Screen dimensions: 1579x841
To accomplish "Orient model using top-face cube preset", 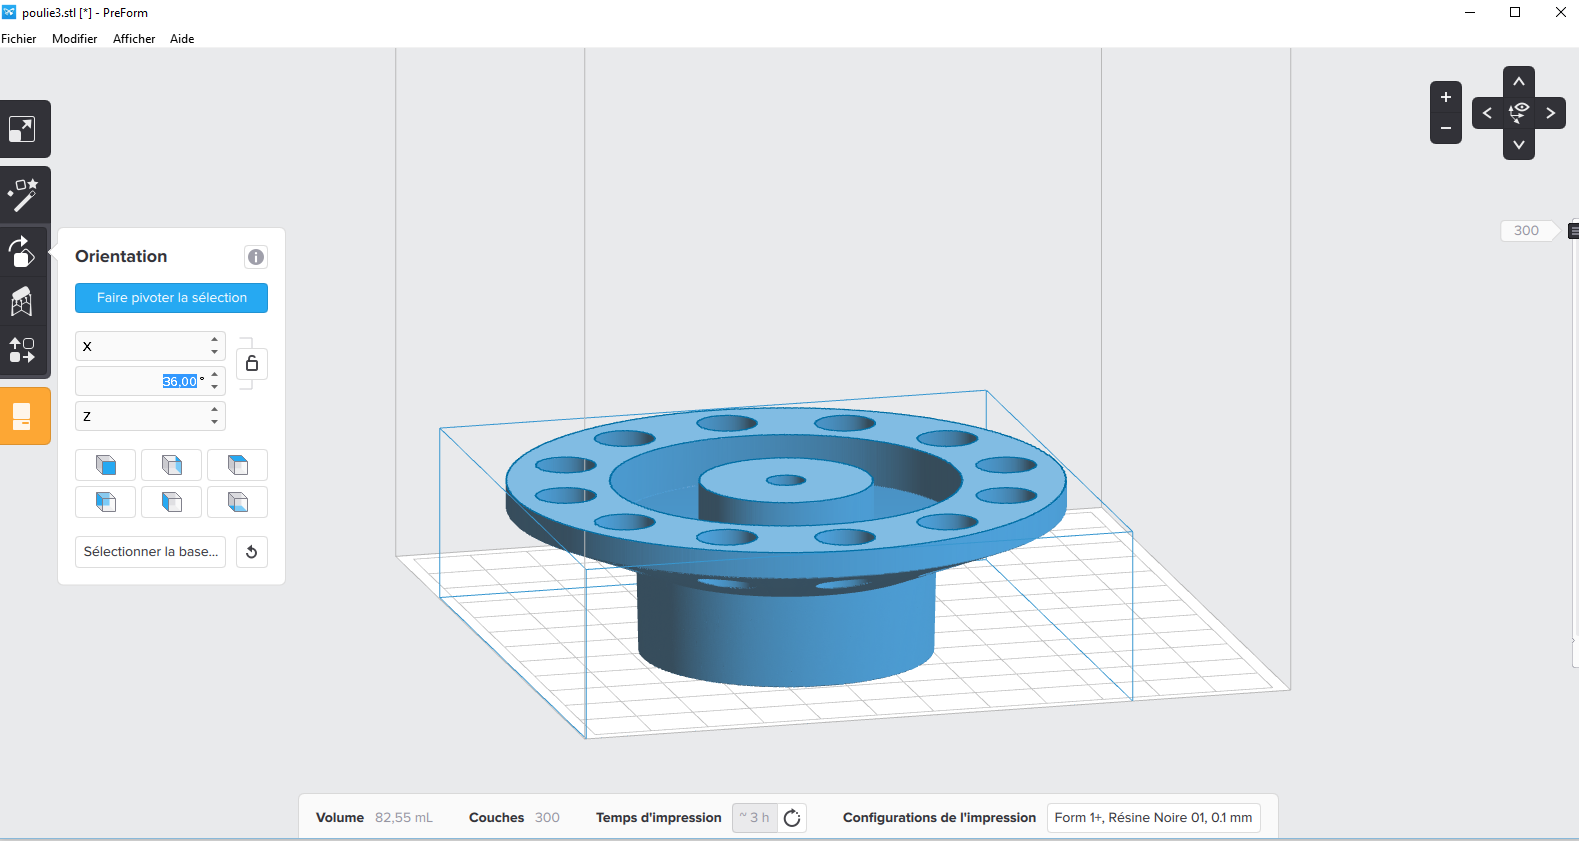I will point(238,465).
